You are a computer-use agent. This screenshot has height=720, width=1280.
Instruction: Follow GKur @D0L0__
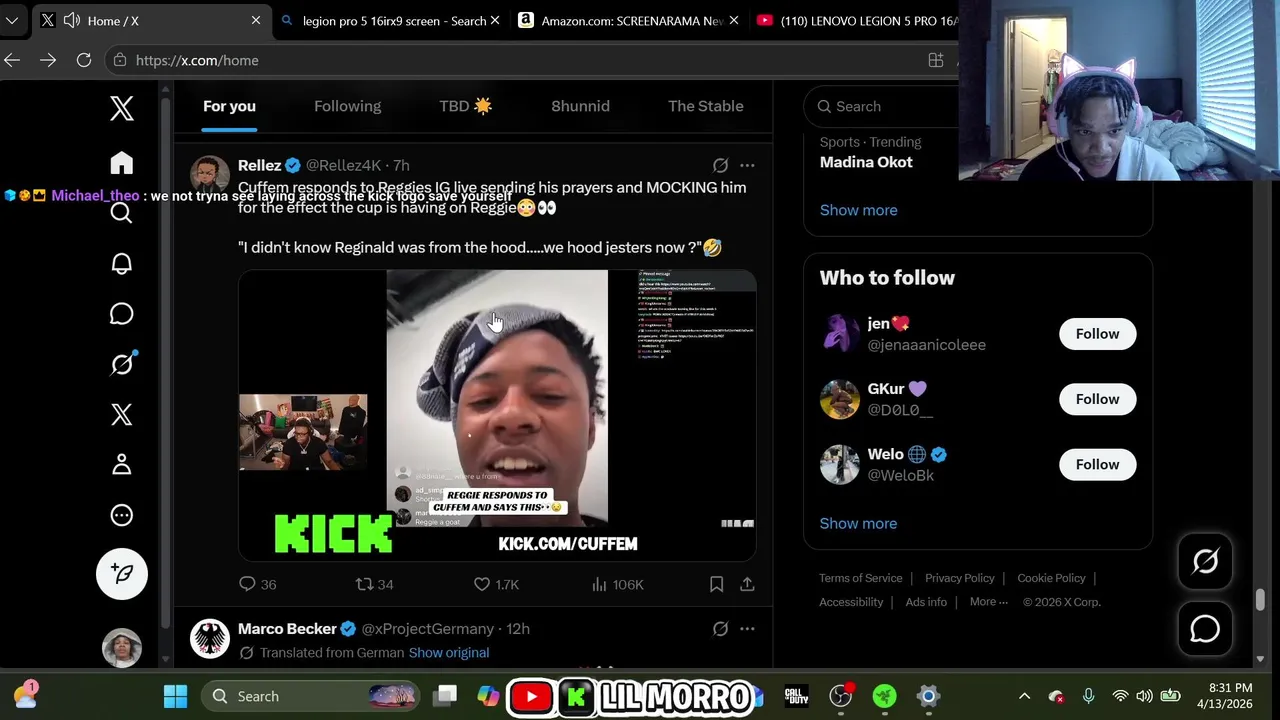pos(1097,399)
